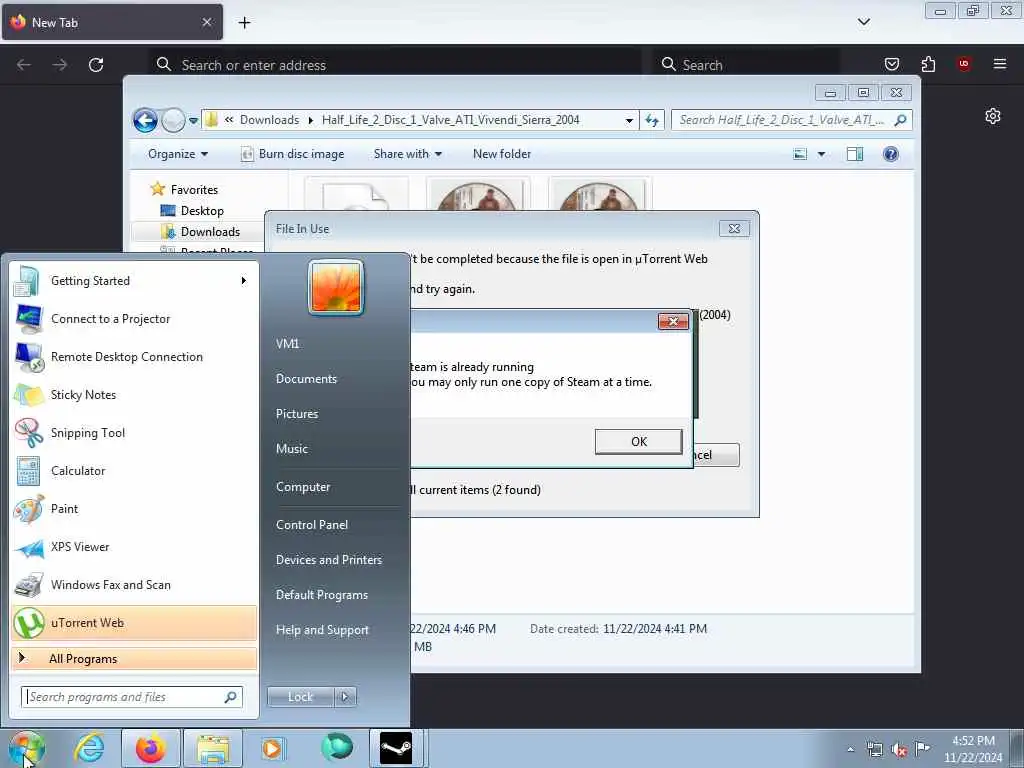1024x768 pixels.
Task: Click Downloads in Explorer address bar
Action: 269,120
